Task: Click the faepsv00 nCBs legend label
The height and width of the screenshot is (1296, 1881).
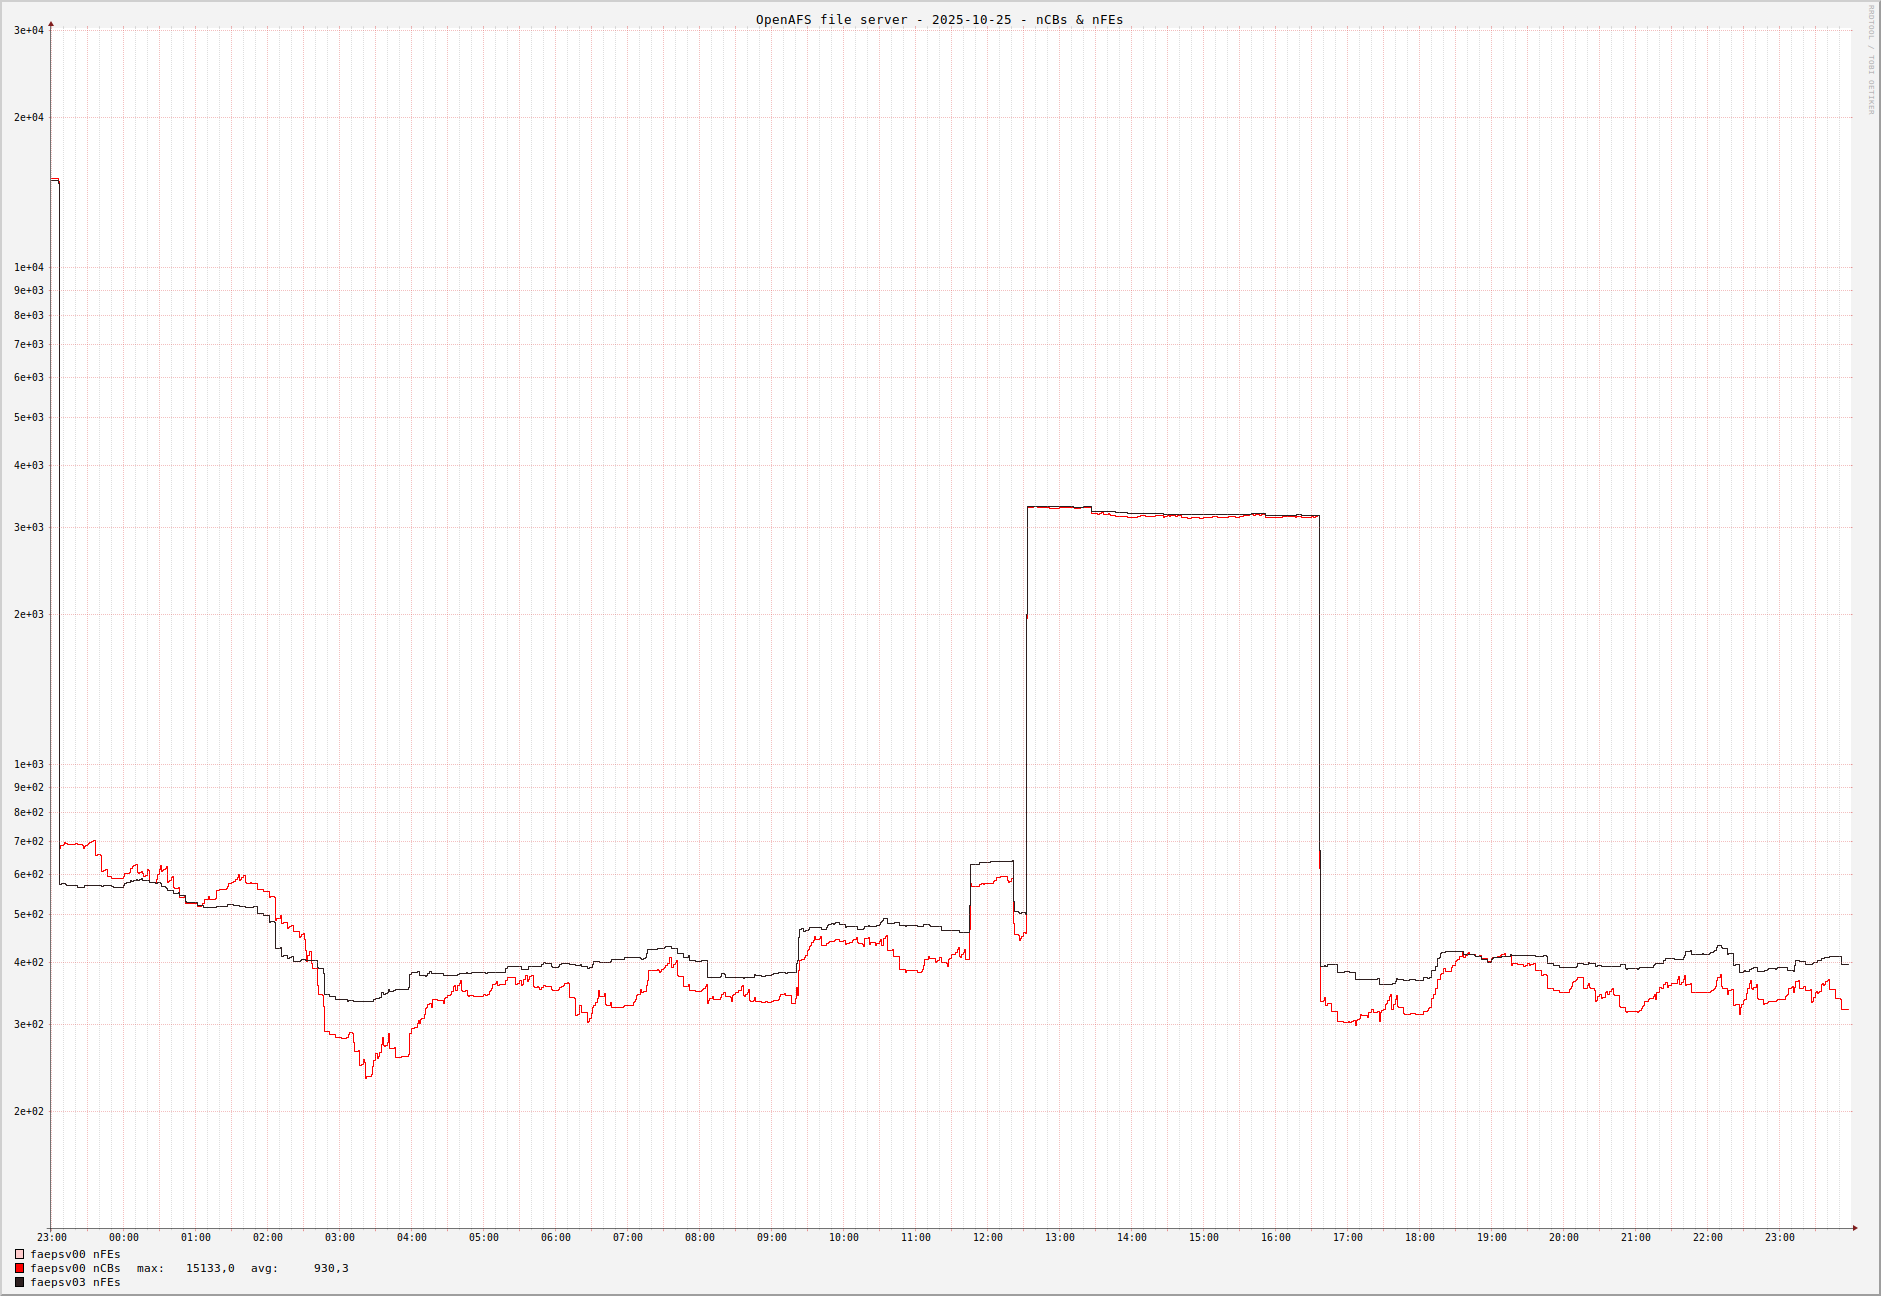Action: tap(75, 1268)
